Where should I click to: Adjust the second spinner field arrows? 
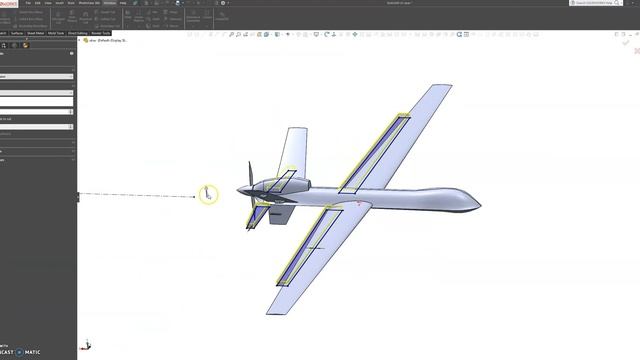pos(71,127)
